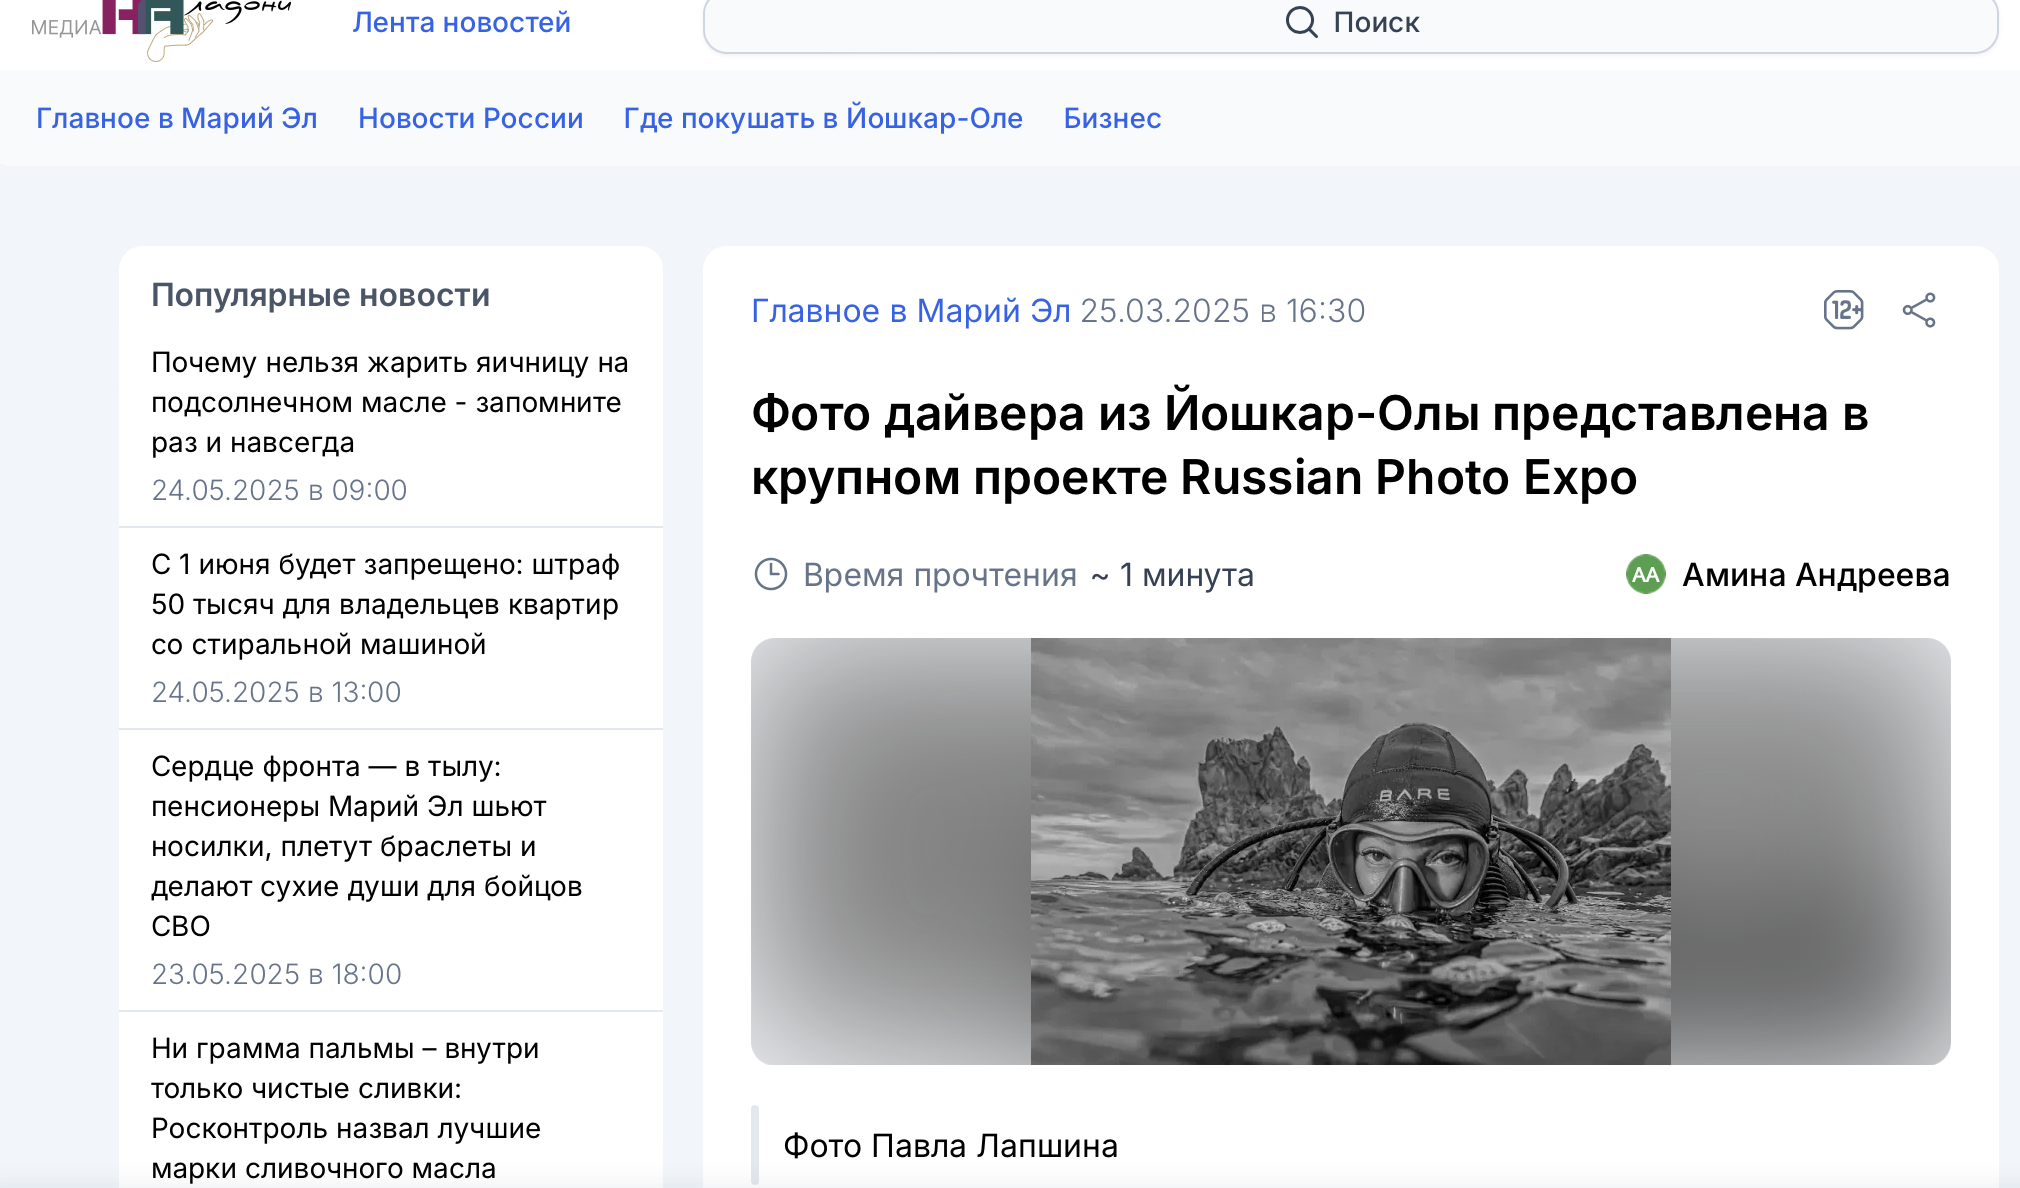
Task: Open the article about frying eggs in sunflower oil
Action: tap(389, 402)
